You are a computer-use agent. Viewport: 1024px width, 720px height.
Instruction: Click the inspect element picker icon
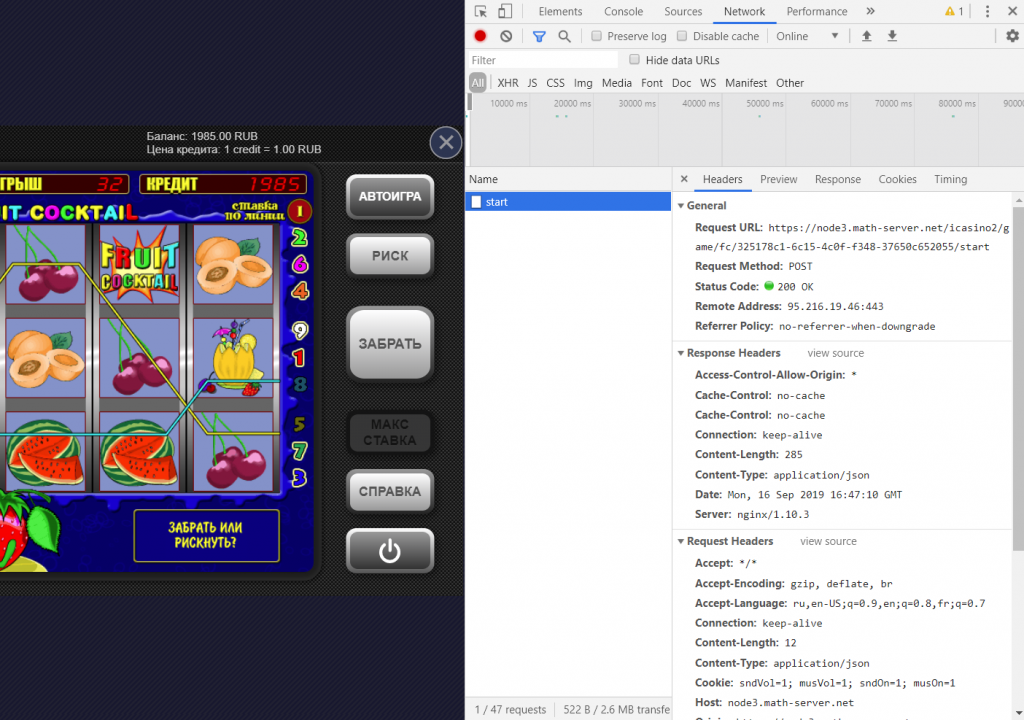pos(481,12)
